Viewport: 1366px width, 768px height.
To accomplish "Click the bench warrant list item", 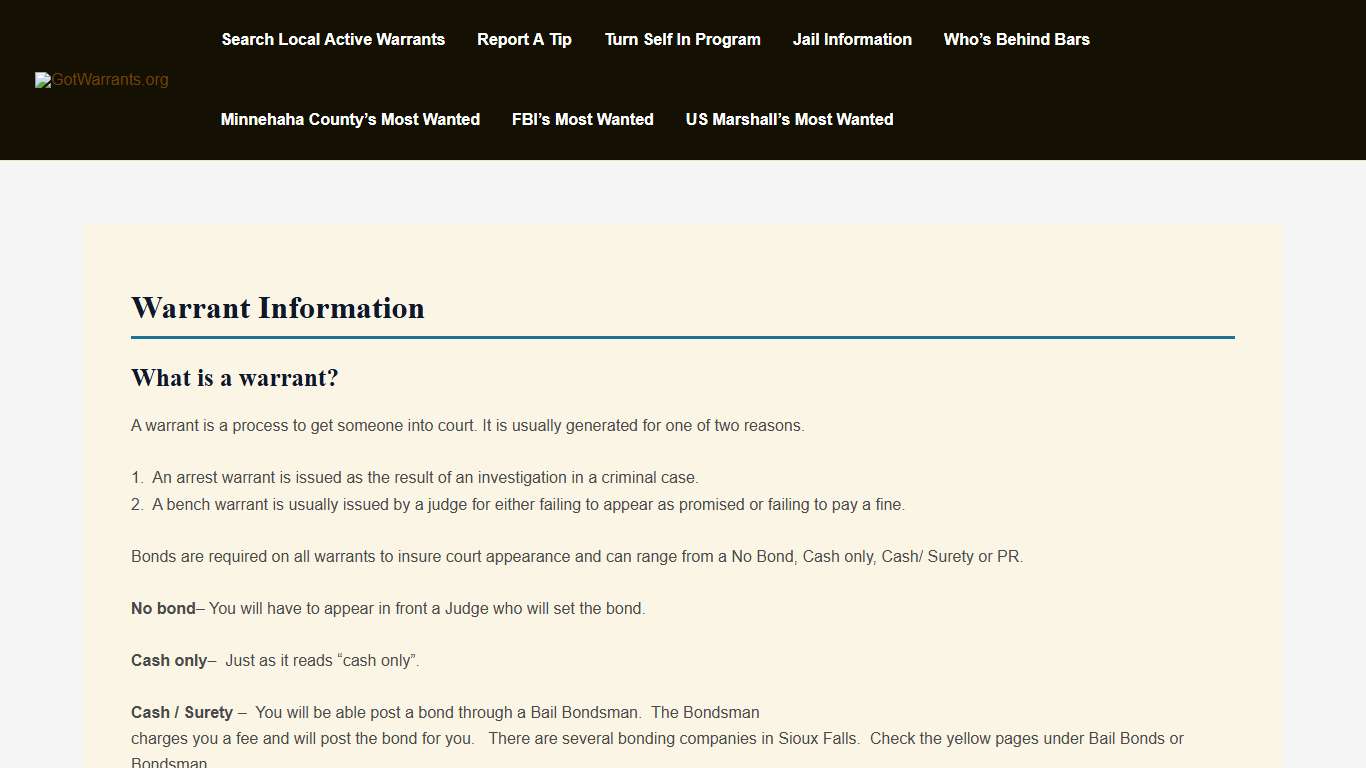I will [528, 504].
